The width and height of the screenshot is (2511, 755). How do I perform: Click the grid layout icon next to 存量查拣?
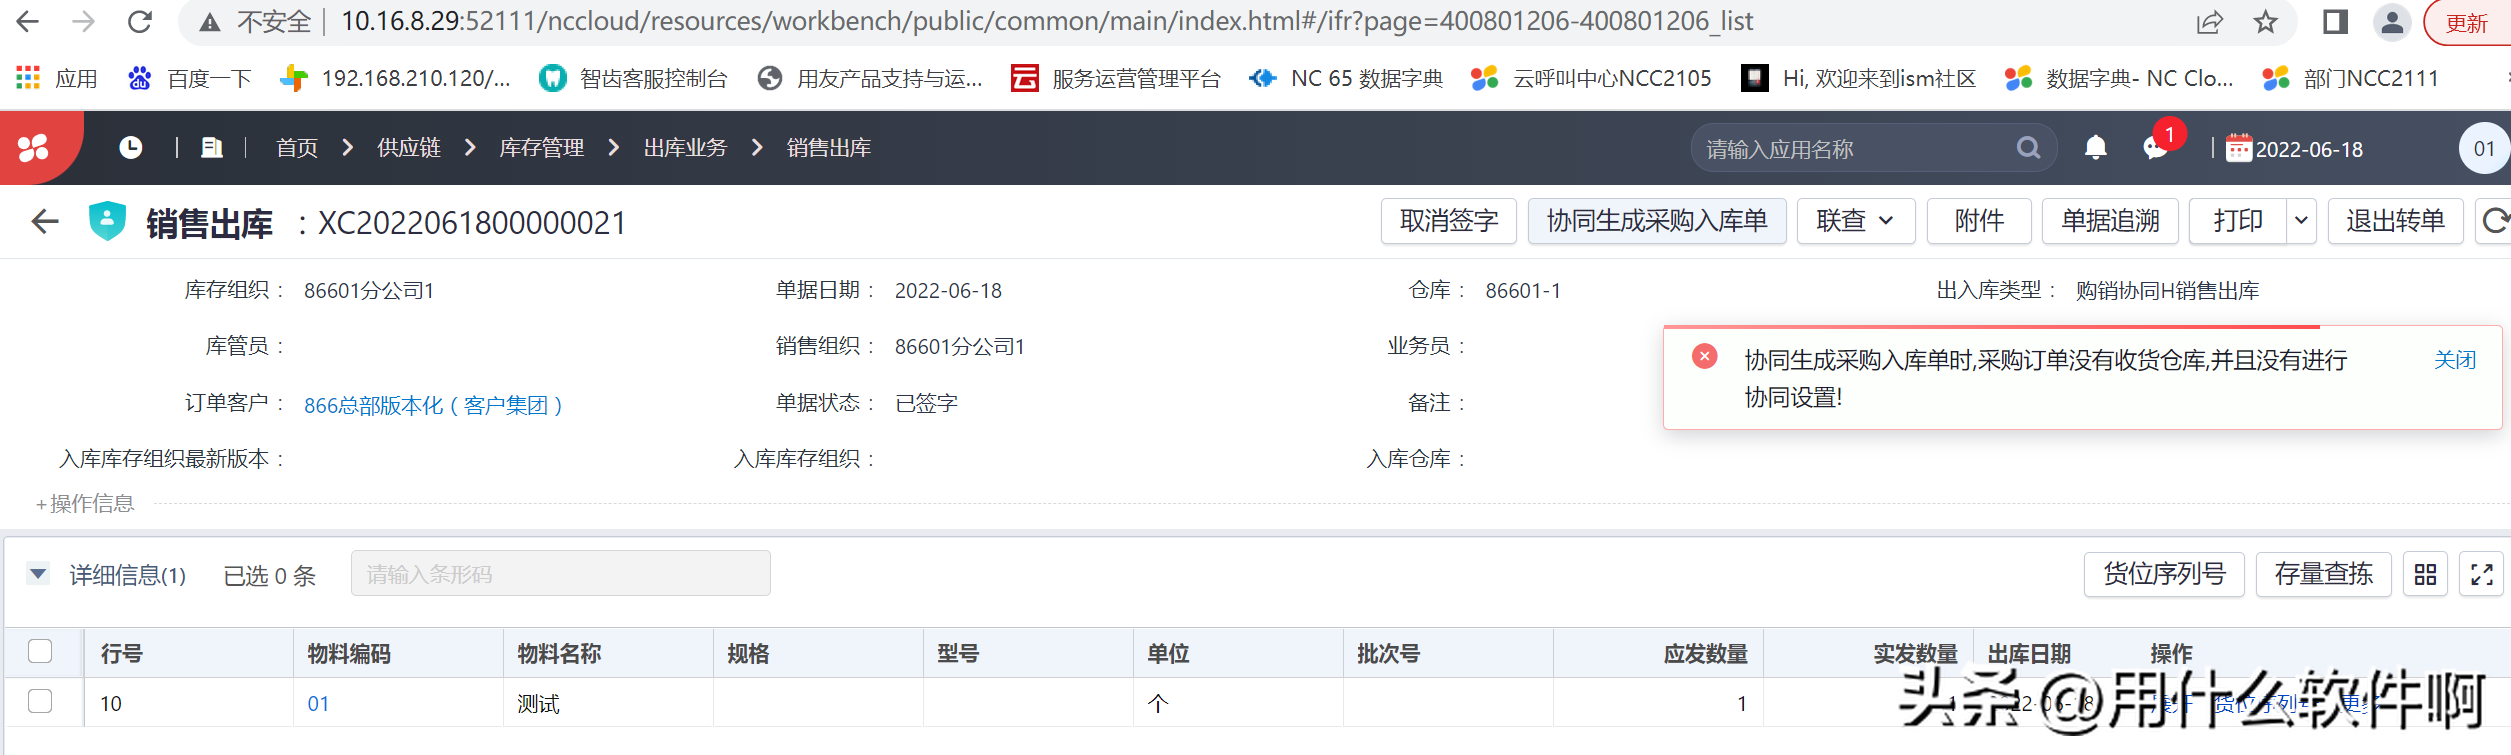[x=2425, y=574]
